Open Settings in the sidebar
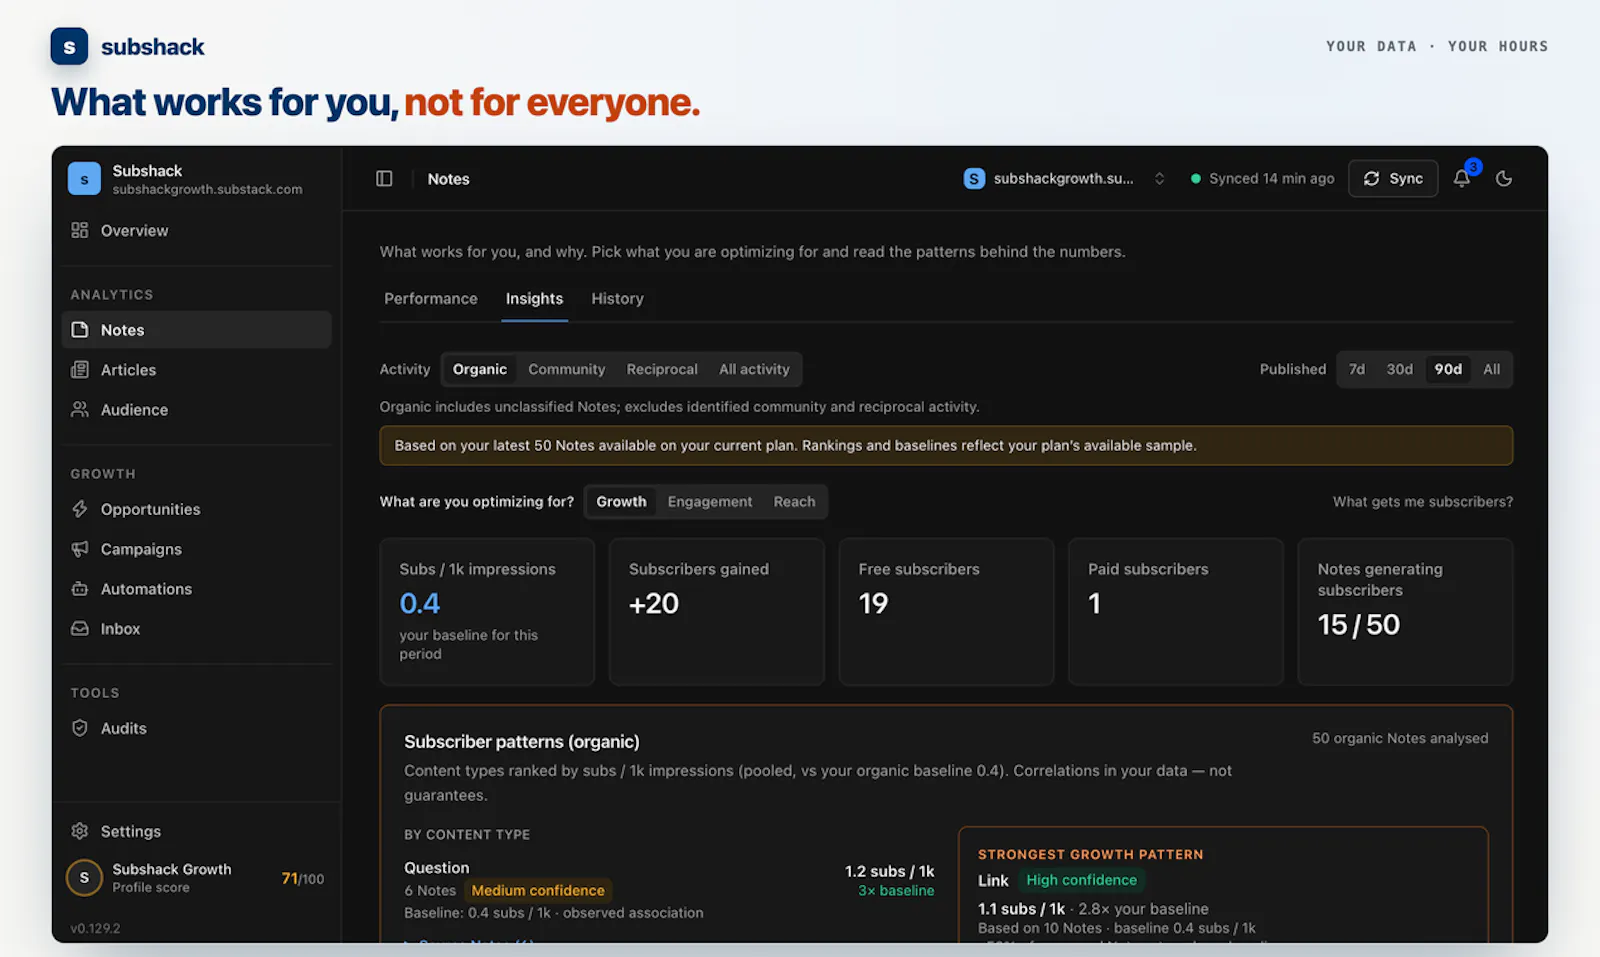This screenshot has height=957, width=1600. tap(196, 831)
